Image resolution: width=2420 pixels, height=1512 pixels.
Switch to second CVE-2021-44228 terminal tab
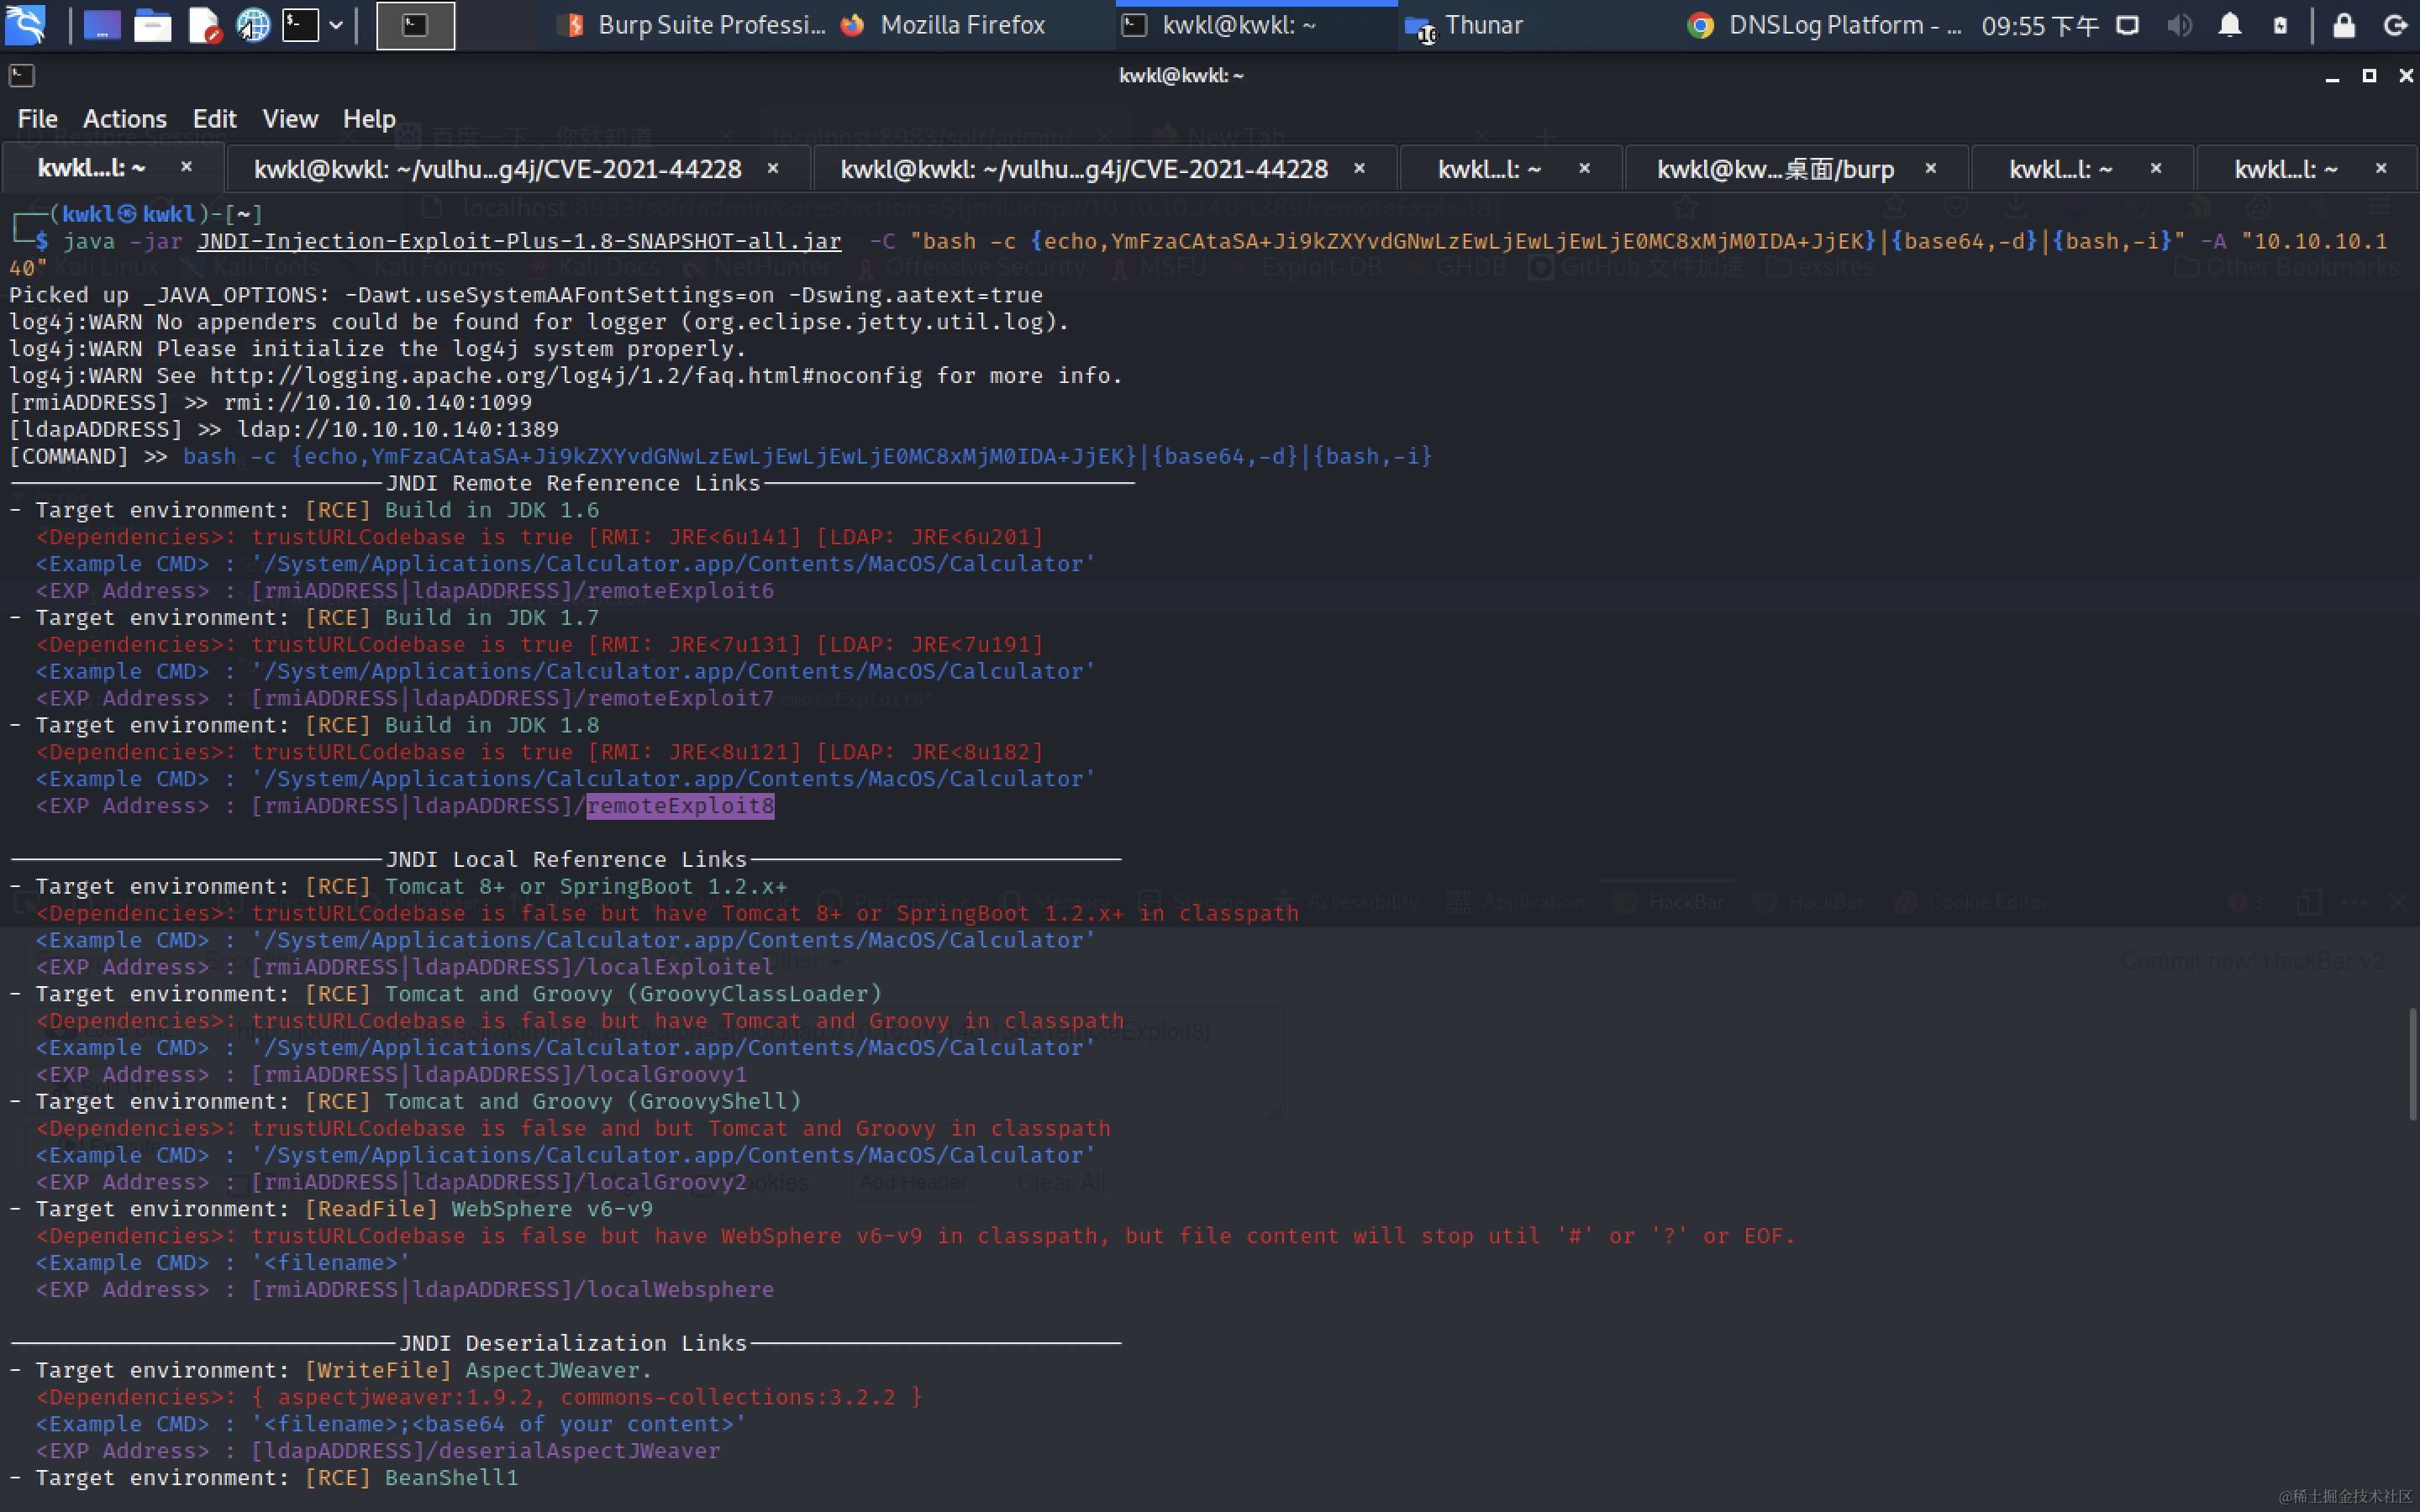[x=1084, y=169]
